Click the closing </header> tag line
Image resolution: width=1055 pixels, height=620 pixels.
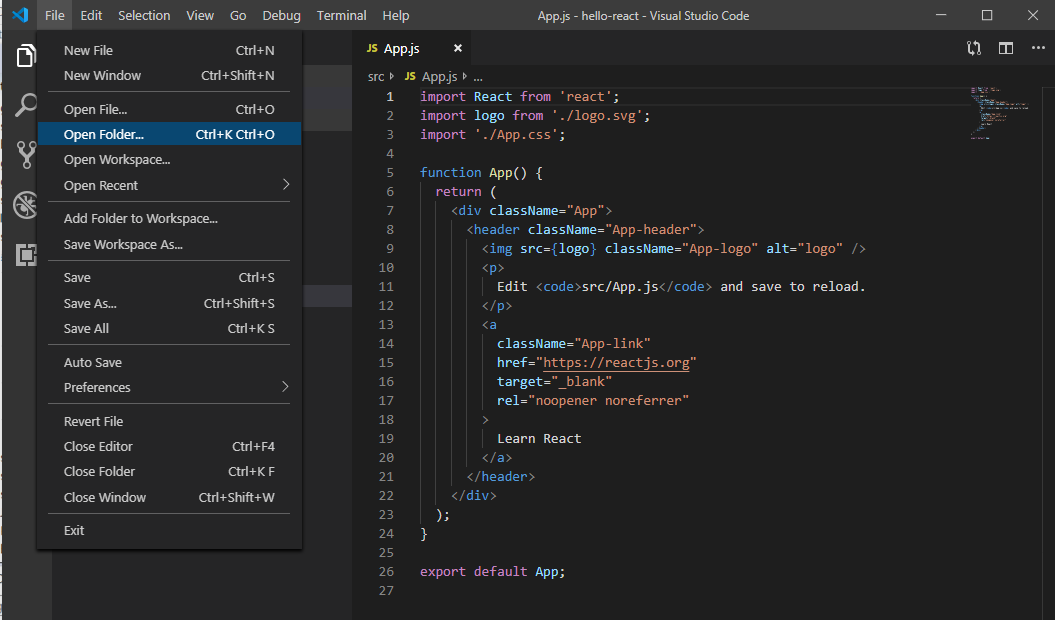pos(501,477)
